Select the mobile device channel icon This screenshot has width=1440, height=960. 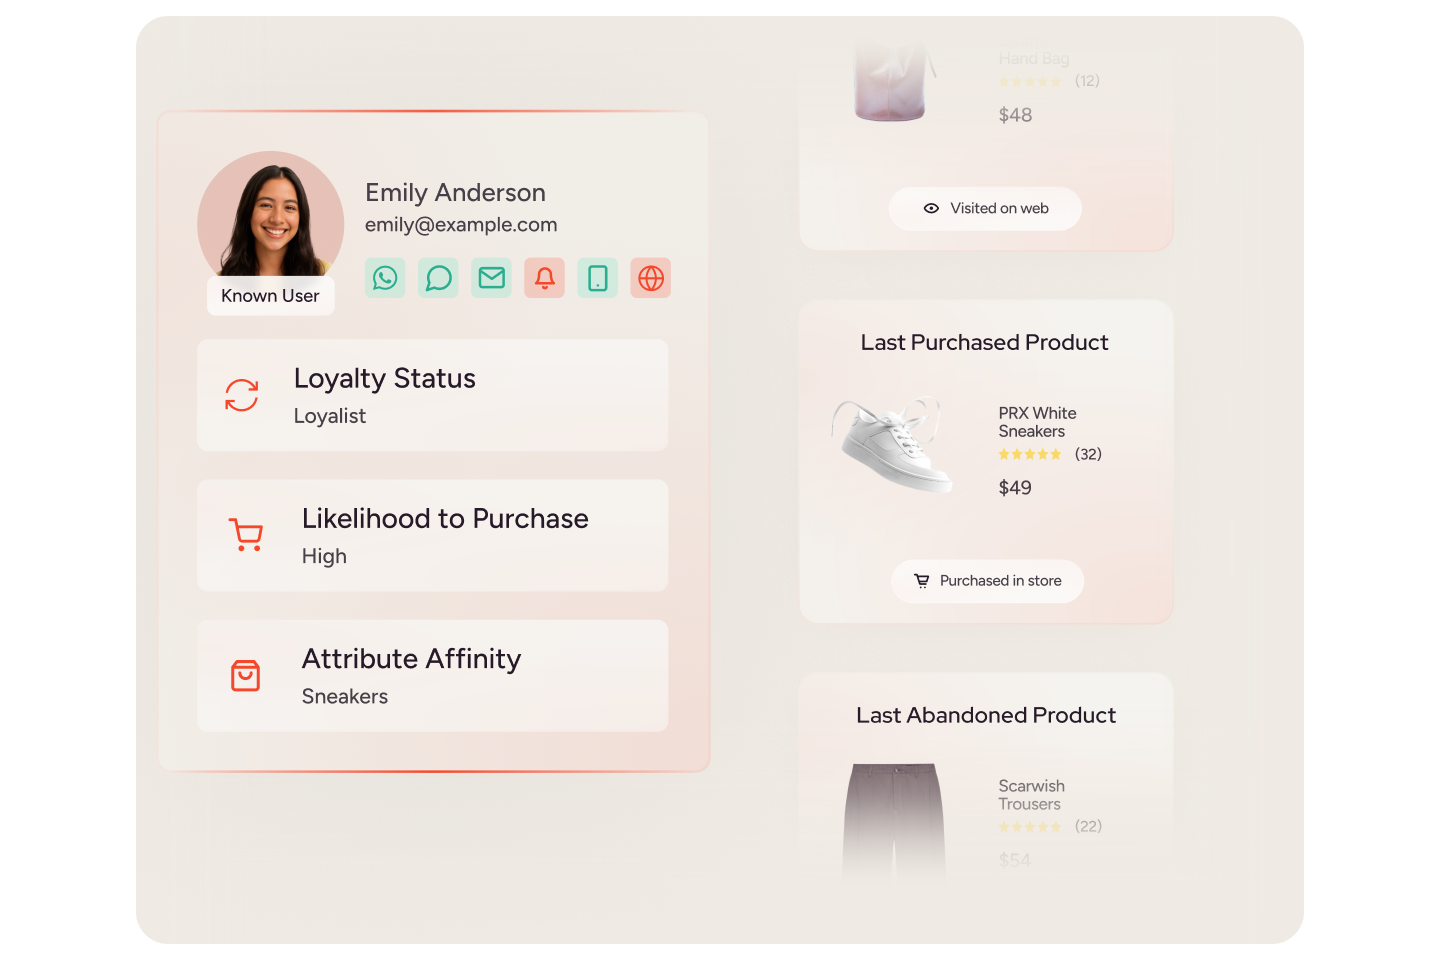pyautogui.click(x=598, y=278)
